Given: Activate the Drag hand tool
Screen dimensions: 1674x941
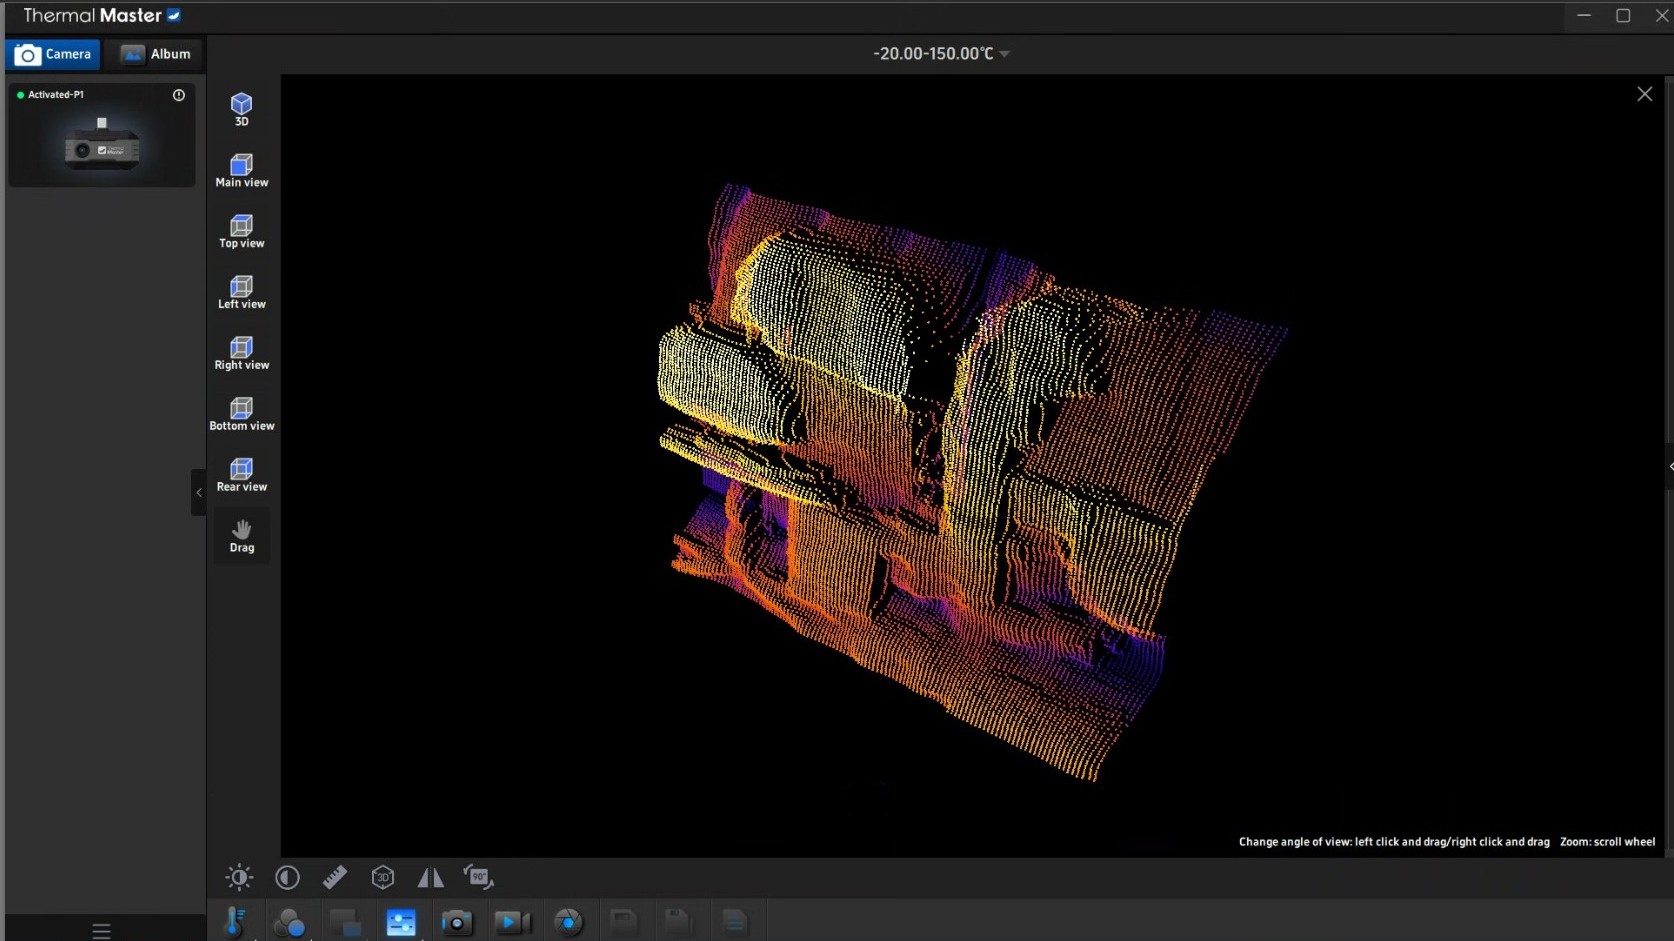Looking at the screenshot, I should (241, 535).
